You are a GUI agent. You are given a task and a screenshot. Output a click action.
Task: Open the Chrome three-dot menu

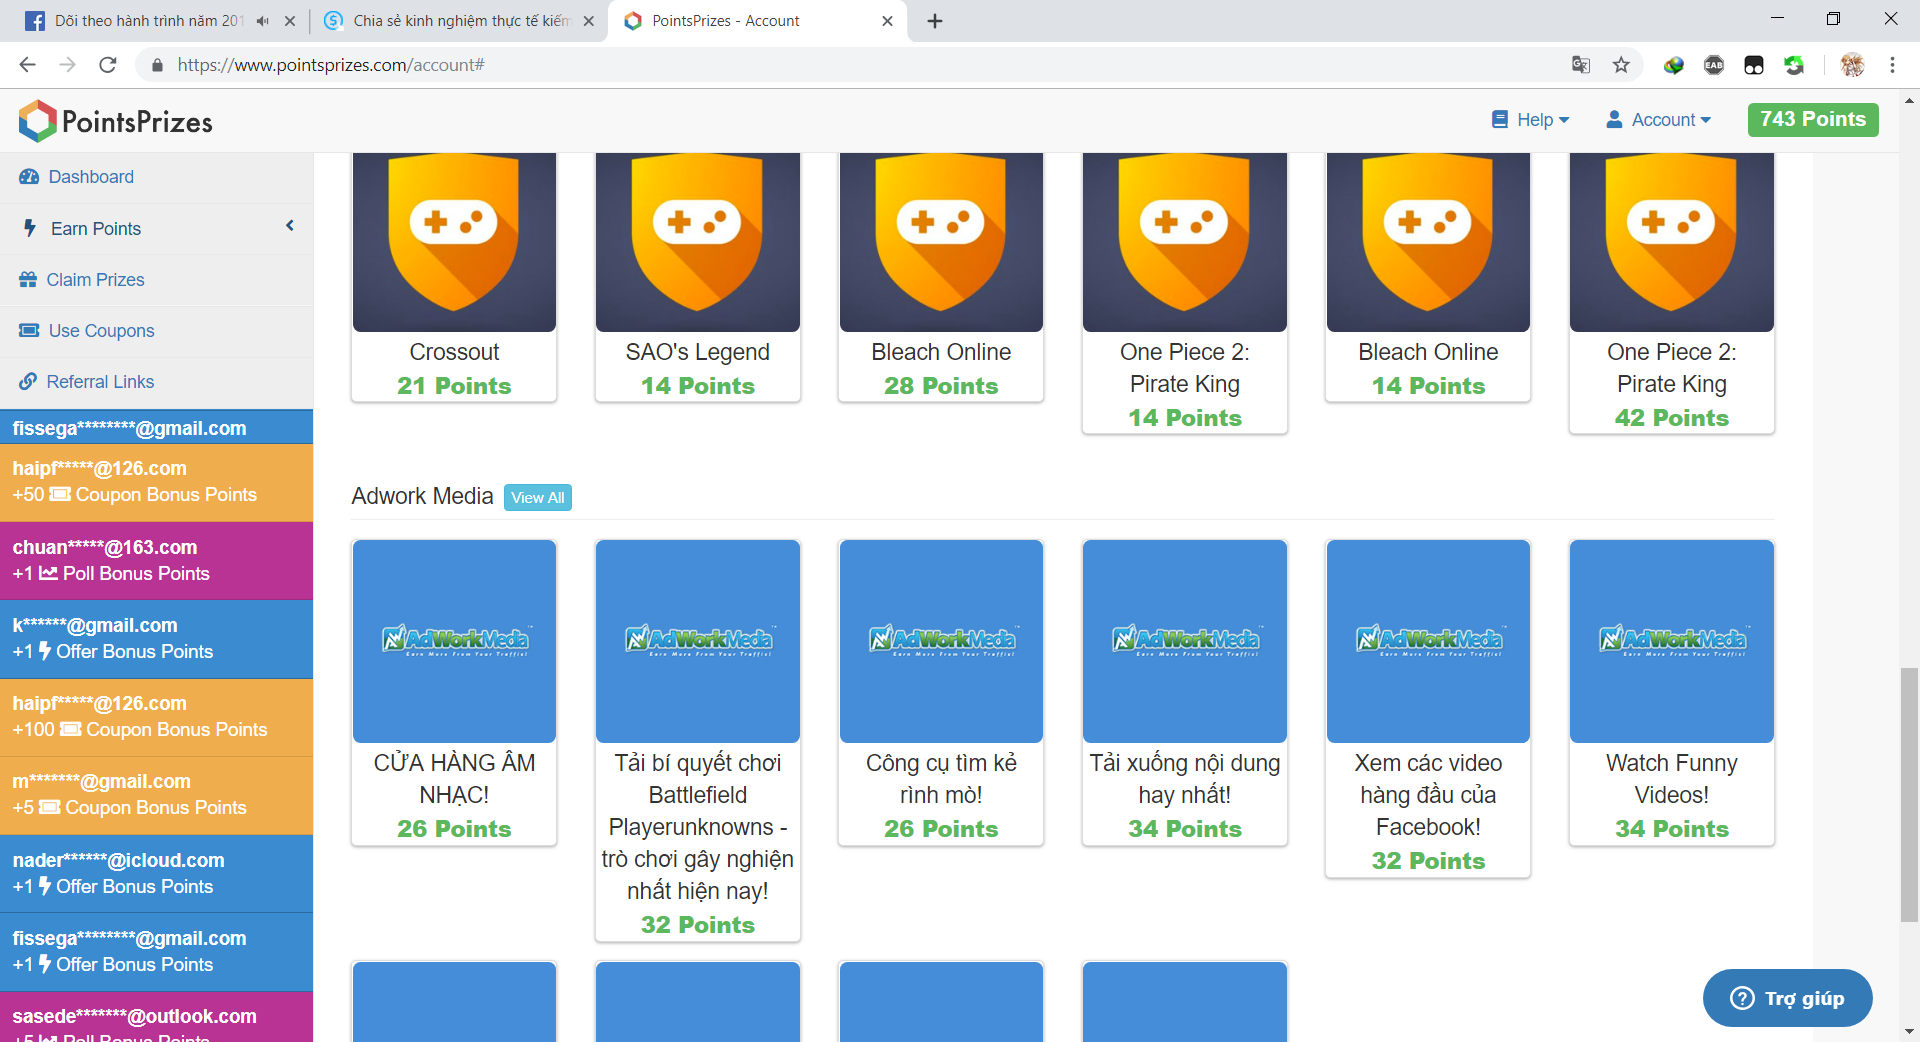[x=1892, y=65]
